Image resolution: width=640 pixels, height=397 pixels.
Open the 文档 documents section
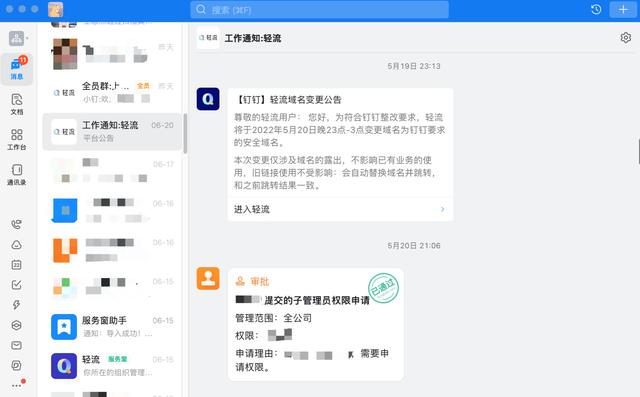pos(17,104)
